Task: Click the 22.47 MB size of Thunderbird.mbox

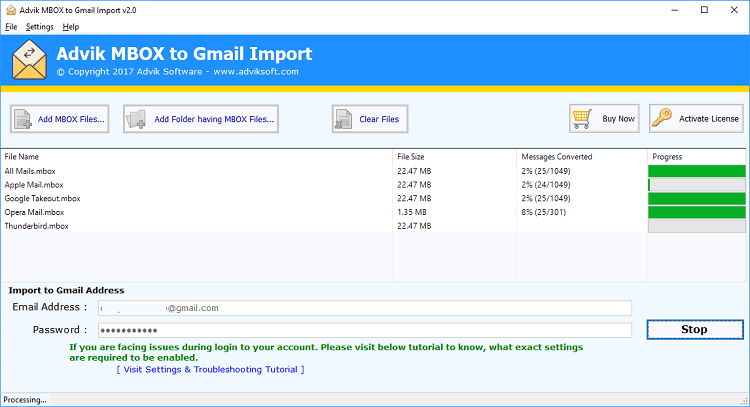Action: tap(414, 226)
